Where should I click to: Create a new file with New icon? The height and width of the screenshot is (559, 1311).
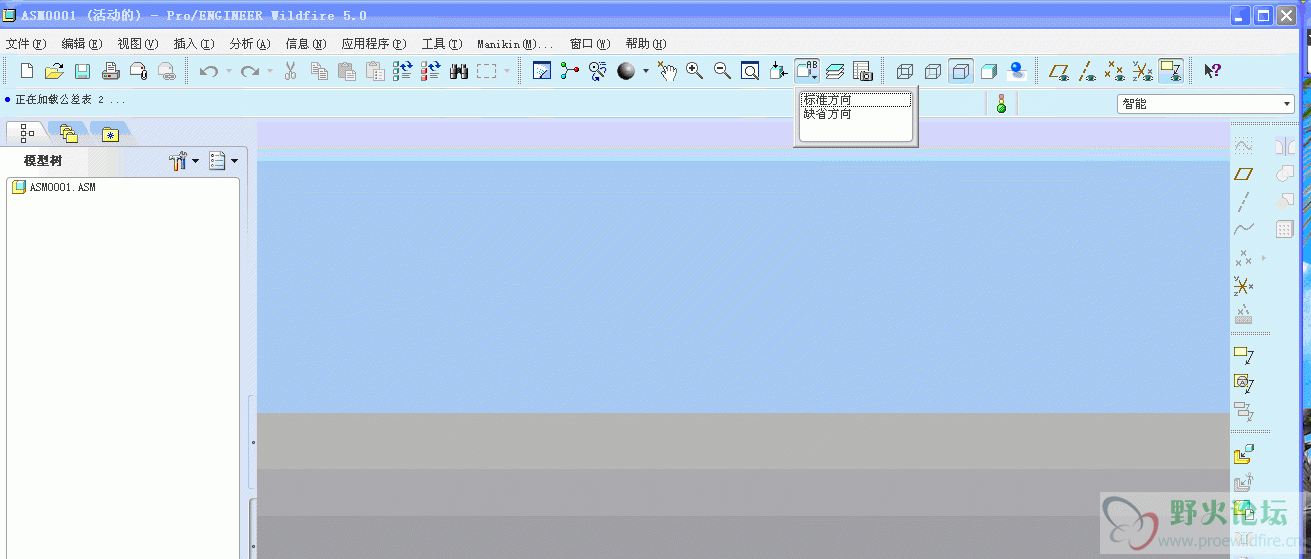(x=27, y=71)
